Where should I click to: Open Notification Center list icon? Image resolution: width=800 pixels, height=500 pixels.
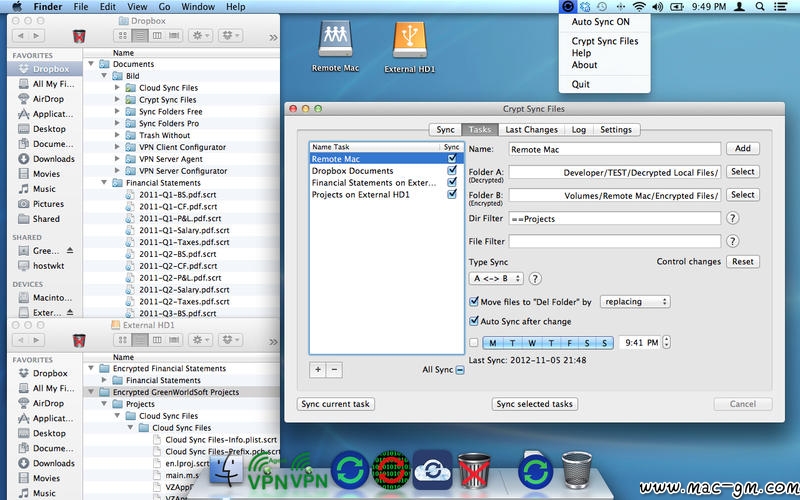click(x=780, y=7)
